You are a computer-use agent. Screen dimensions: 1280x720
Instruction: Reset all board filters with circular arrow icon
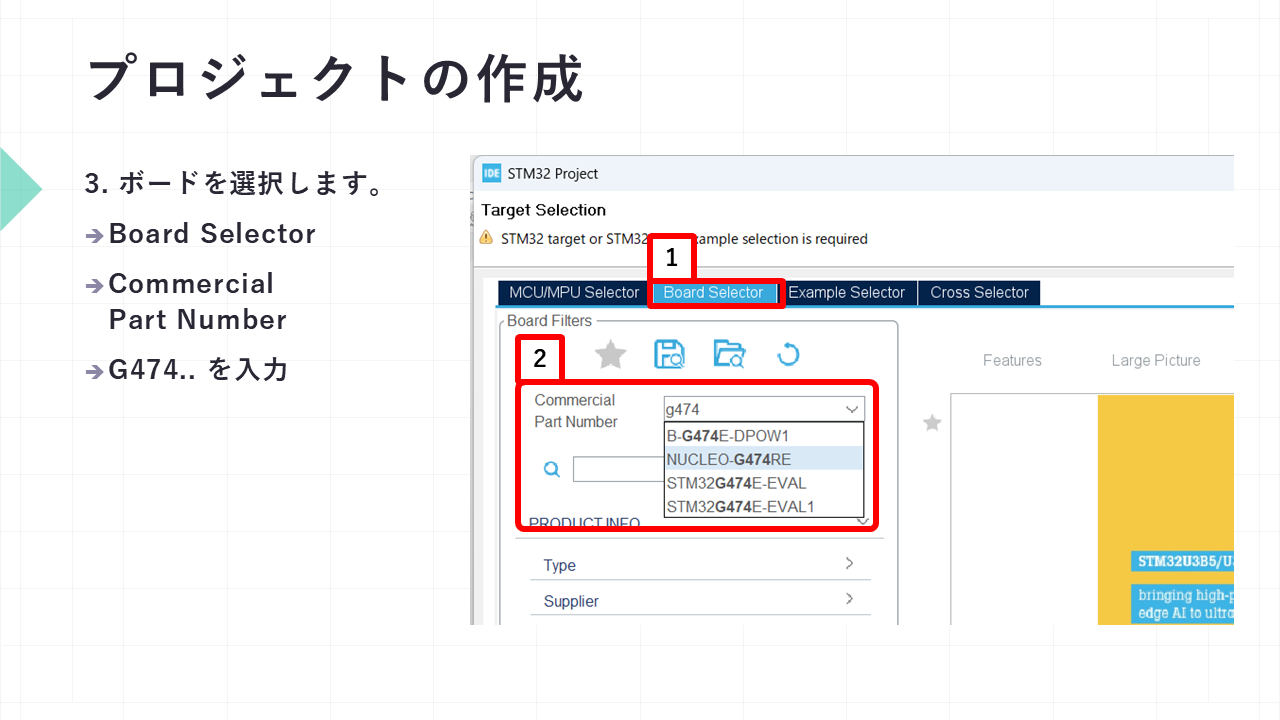click(x=788, y=354)
